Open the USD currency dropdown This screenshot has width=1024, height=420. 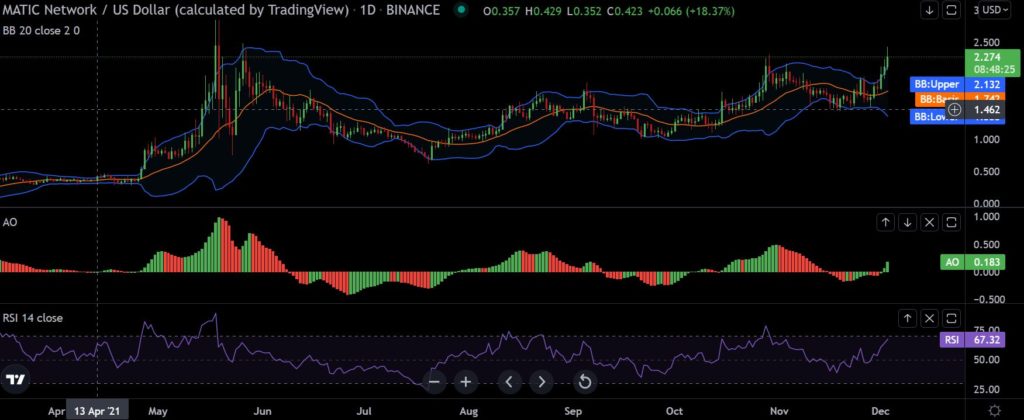pos(995,11)
